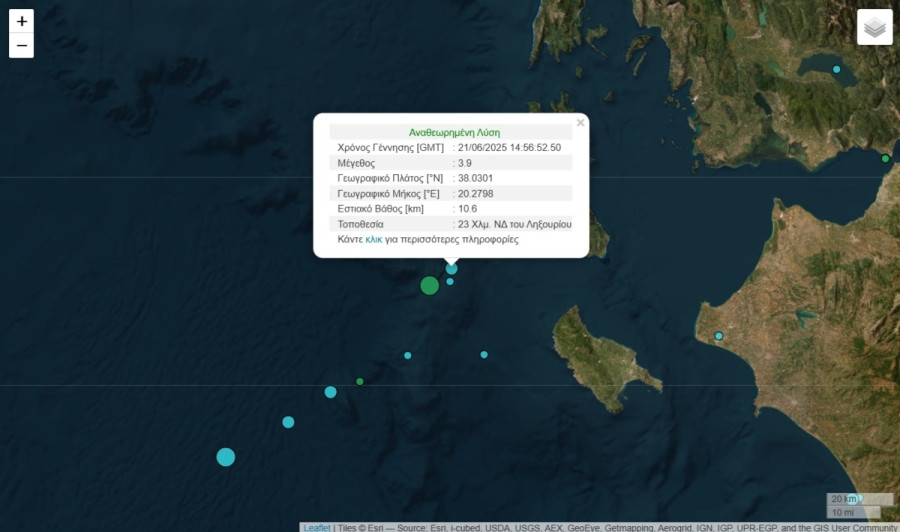Click the latitude value 38.0301
Image resolution: width=900 pixels, height=532 pixels.
(475, 178)
